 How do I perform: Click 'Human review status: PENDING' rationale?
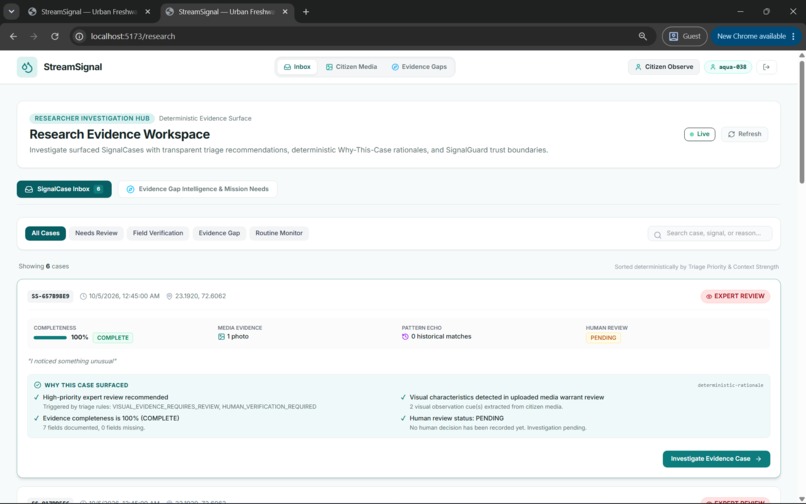click(456, 419)
